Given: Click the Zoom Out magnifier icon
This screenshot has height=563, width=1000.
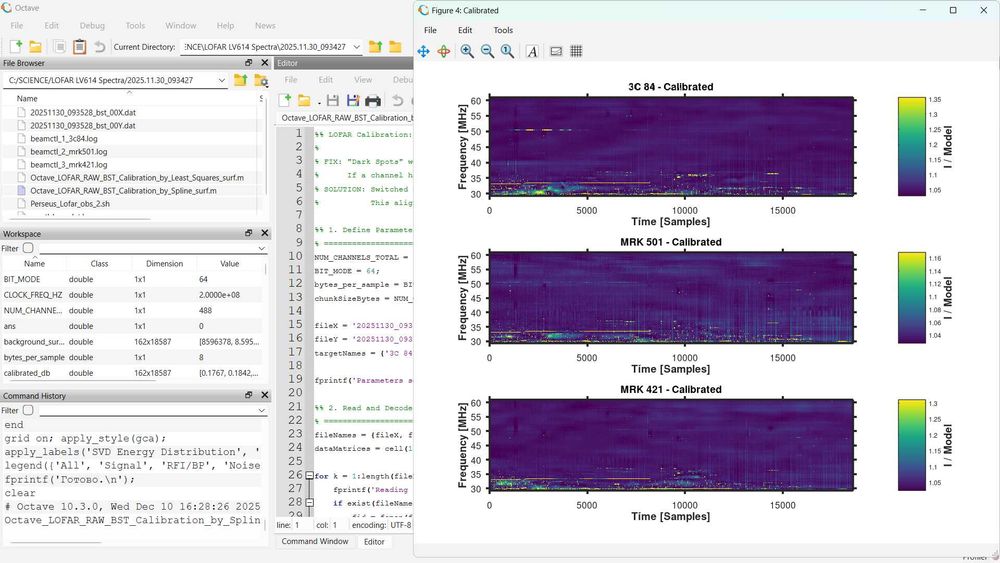Looking at the screenshot, I should 487,51.
